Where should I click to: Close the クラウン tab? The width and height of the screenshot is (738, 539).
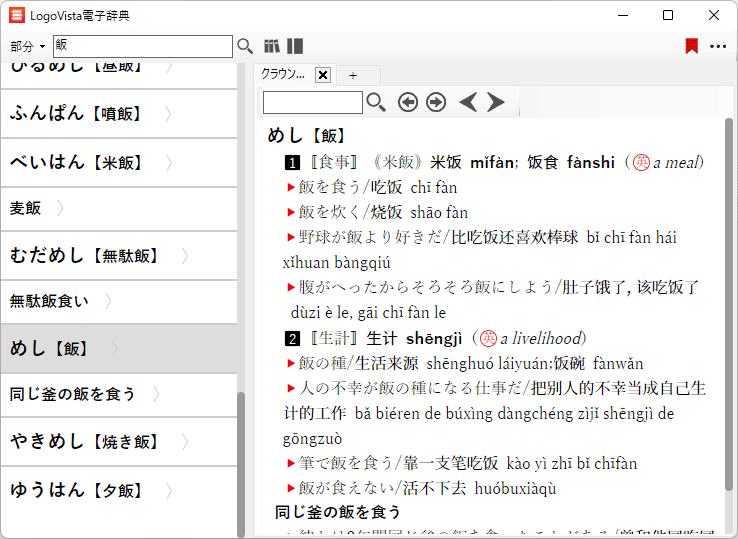tap(323, 75)
